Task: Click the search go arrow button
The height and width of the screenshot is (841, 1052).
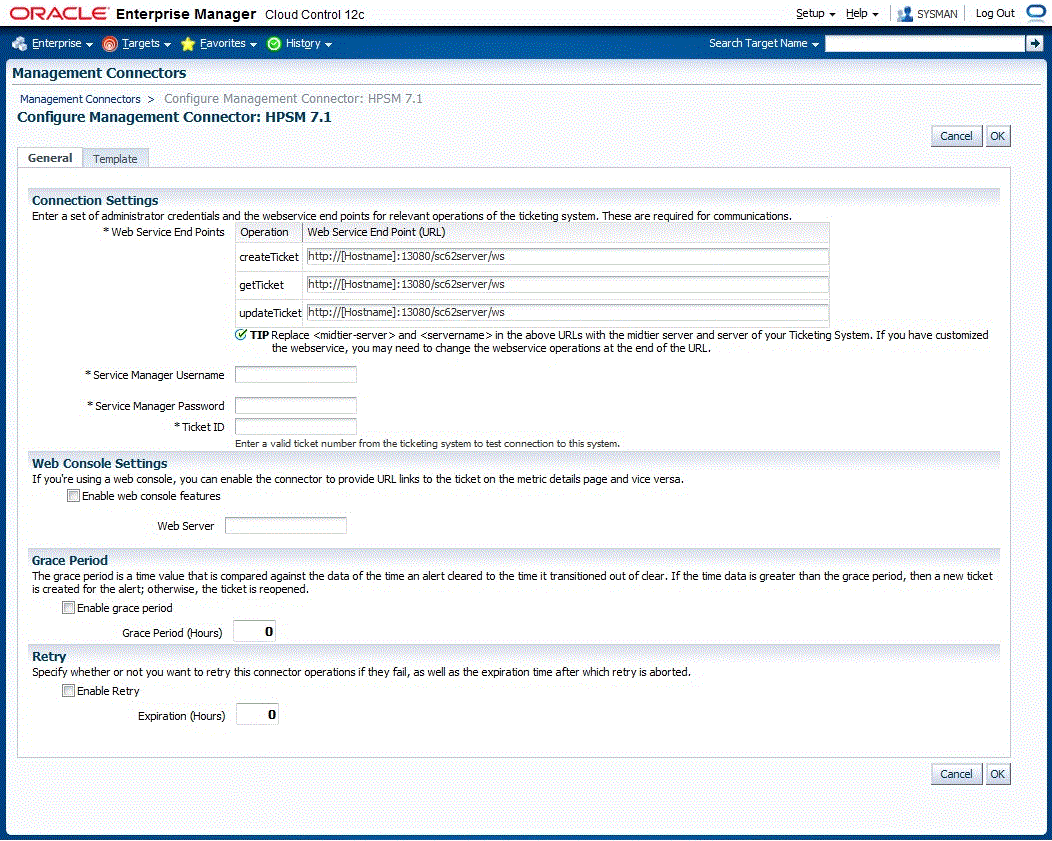Action: (1034, 44)
